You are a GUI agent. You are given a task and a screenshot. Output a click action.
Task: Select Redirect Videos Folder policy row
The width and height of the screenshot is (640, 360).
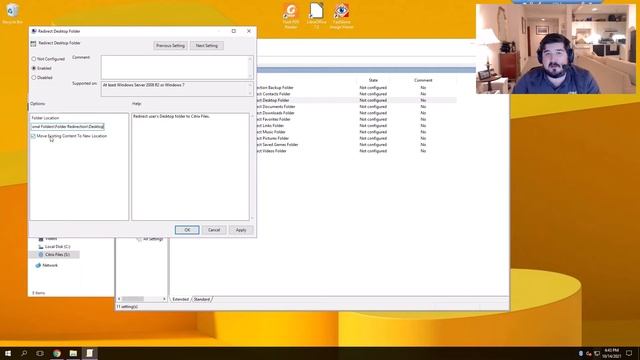(x=355, y=151)
